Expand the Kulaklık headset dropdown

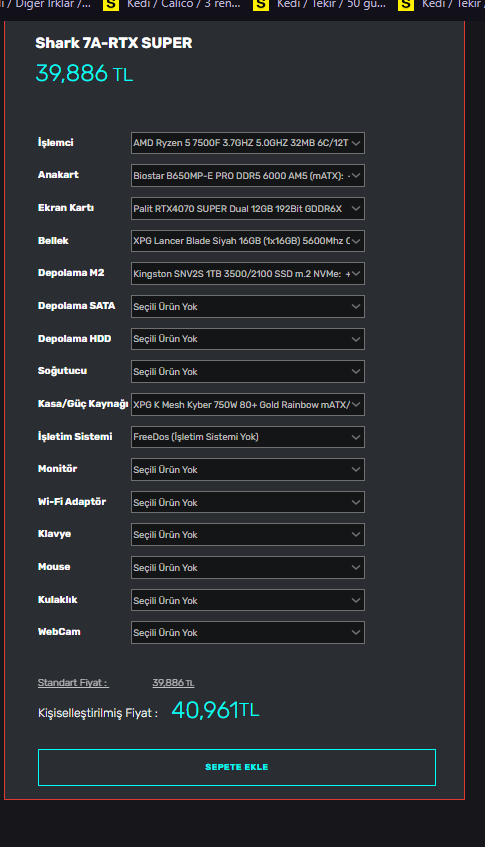coord(247,600)
